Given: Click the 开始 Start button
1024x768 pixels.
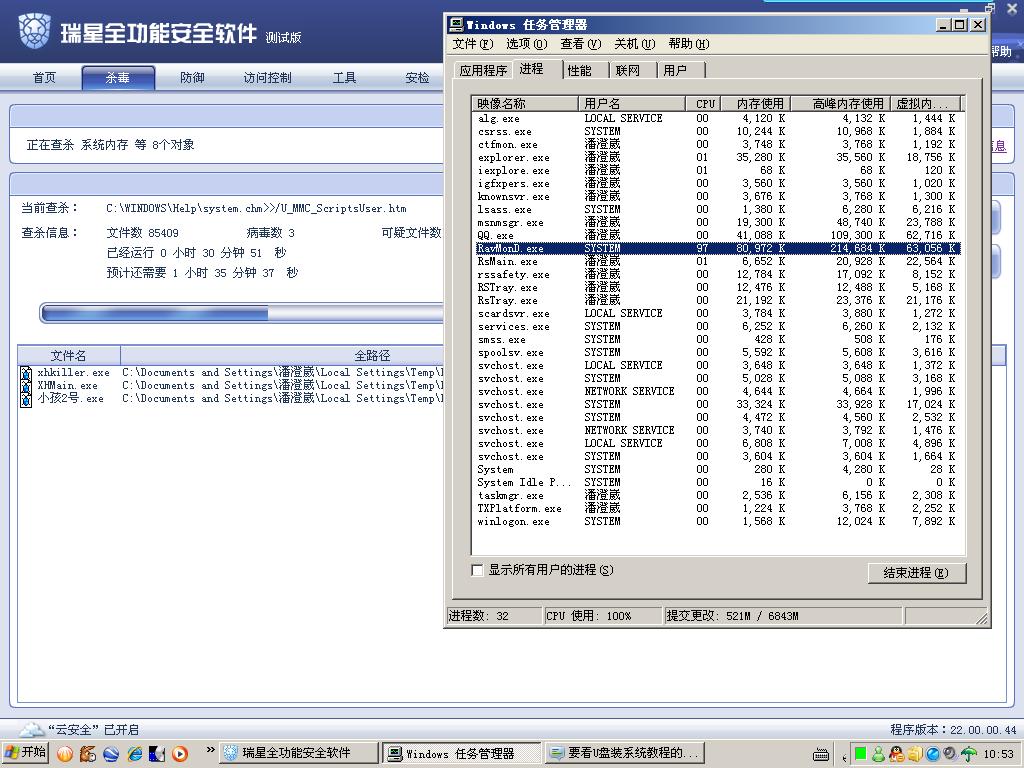Looking at the screenshot, I should tap(25, 753).
